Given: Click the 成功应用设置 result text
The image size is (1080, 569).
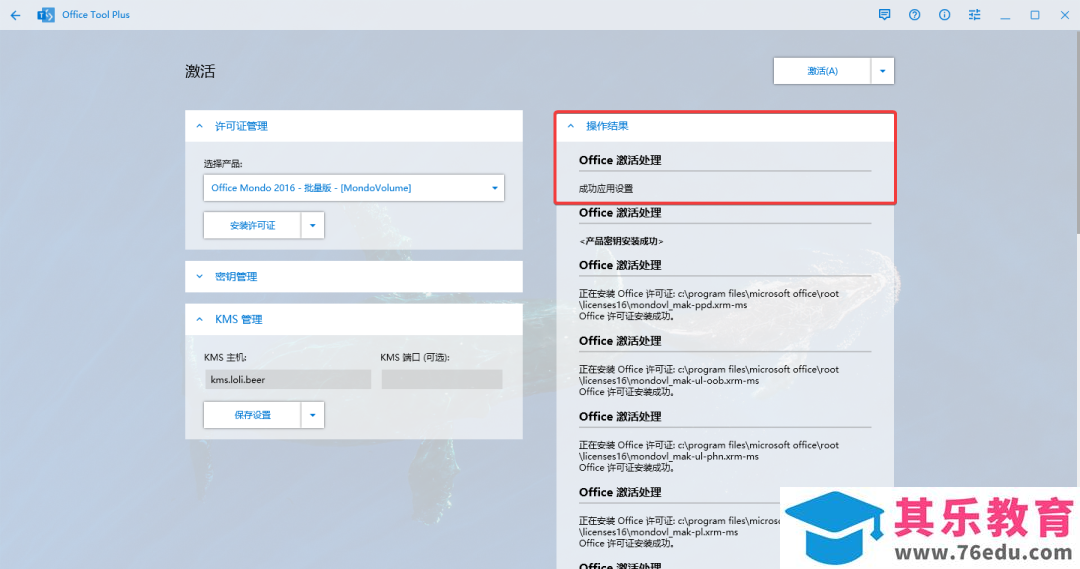Looking at the screenshot, I should [605, 189].
